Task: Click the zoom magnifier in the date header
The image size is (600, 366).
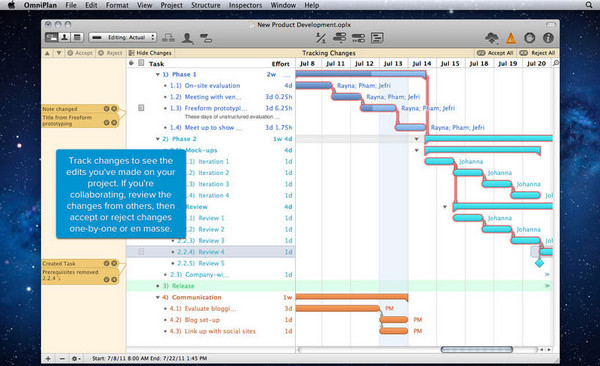Action: pyautogui.click(x=556, y=63)
